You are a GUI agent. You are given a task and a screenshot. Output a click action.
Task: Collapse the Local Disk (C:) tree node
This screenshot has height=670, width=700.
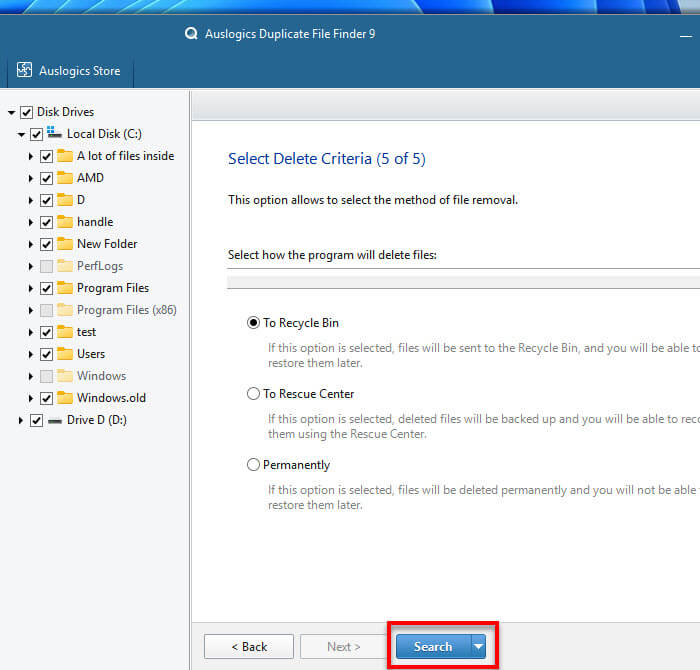point(22,134)
